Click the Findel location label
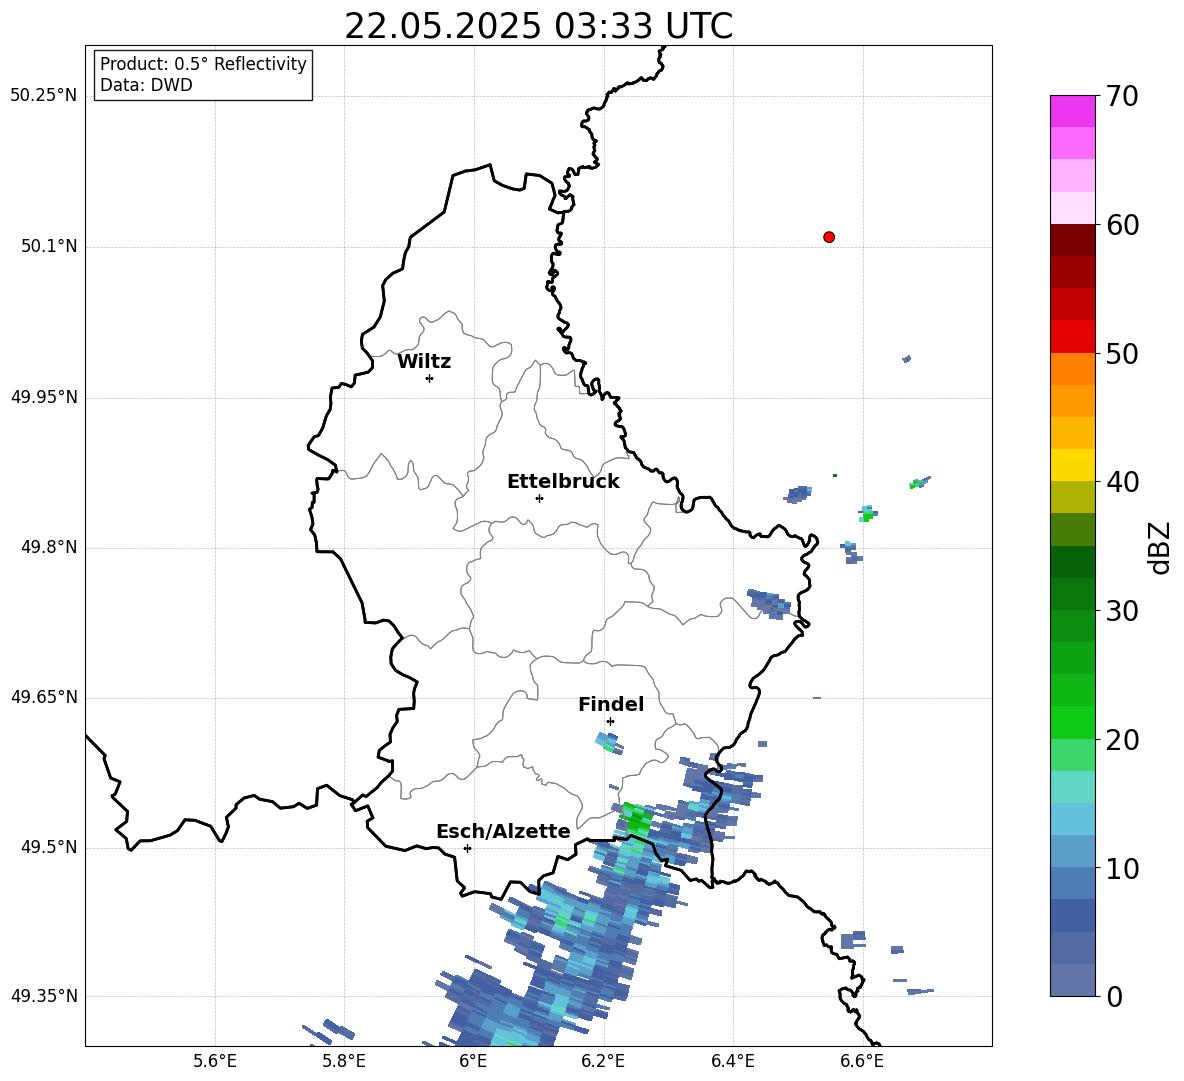The height and width of the screenshot is (1081, 1184). point(611,704)
